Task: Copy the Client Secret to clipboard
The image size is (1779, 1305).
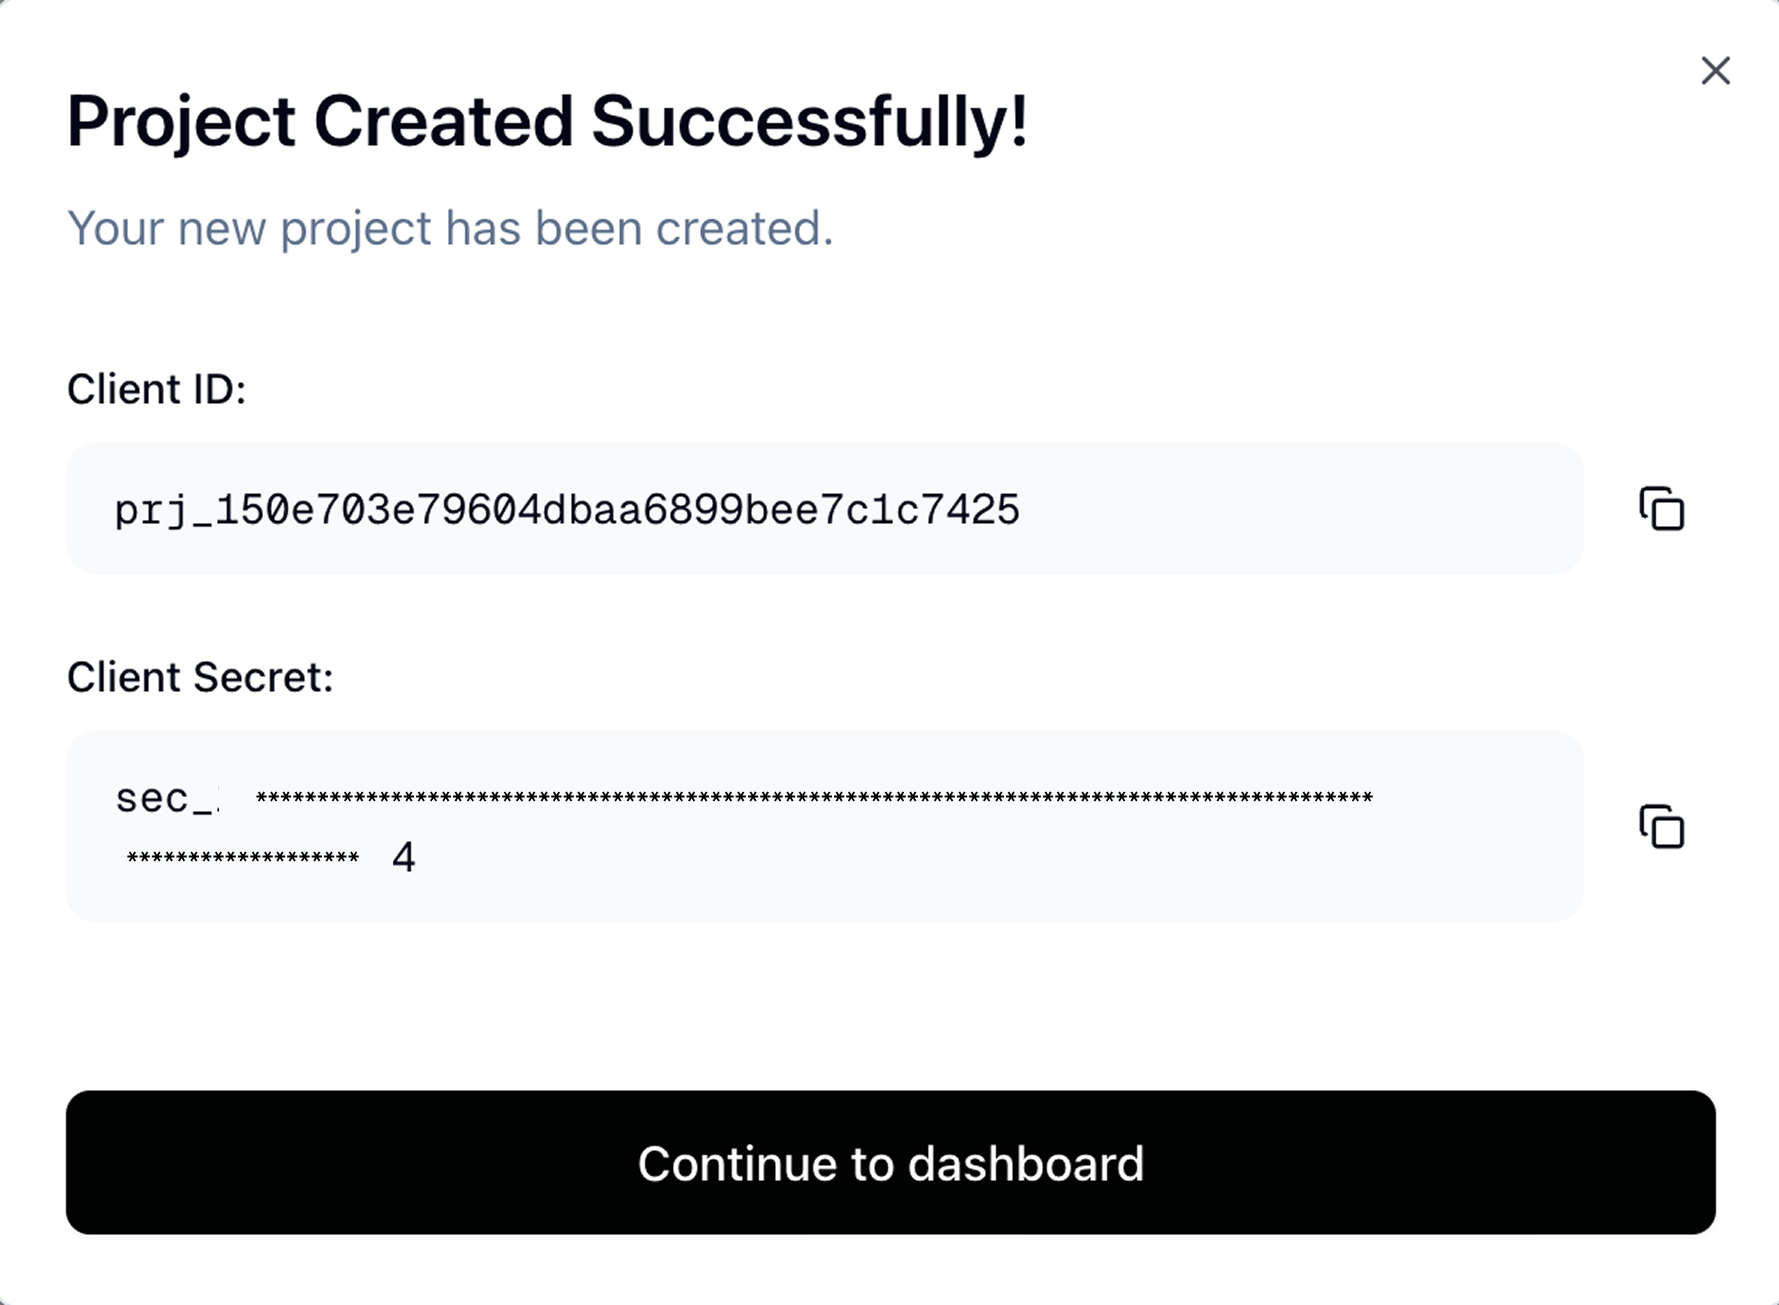Action: [x=1661, y=826]
